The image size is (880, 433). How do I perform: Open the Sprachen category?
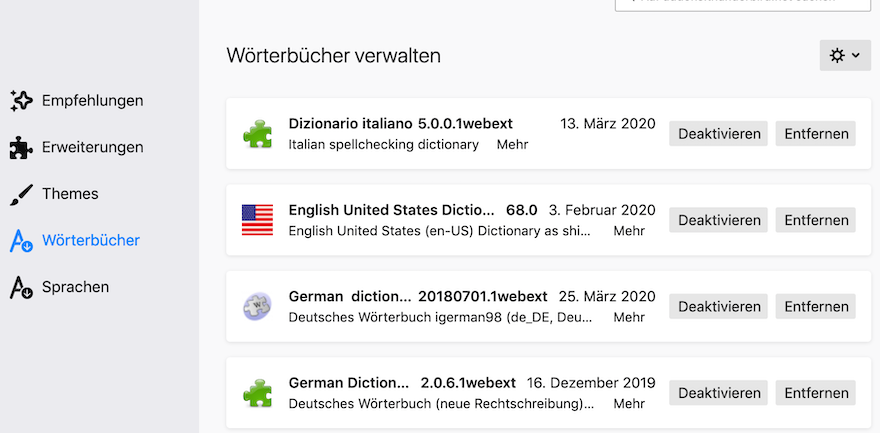pos(75,287)
